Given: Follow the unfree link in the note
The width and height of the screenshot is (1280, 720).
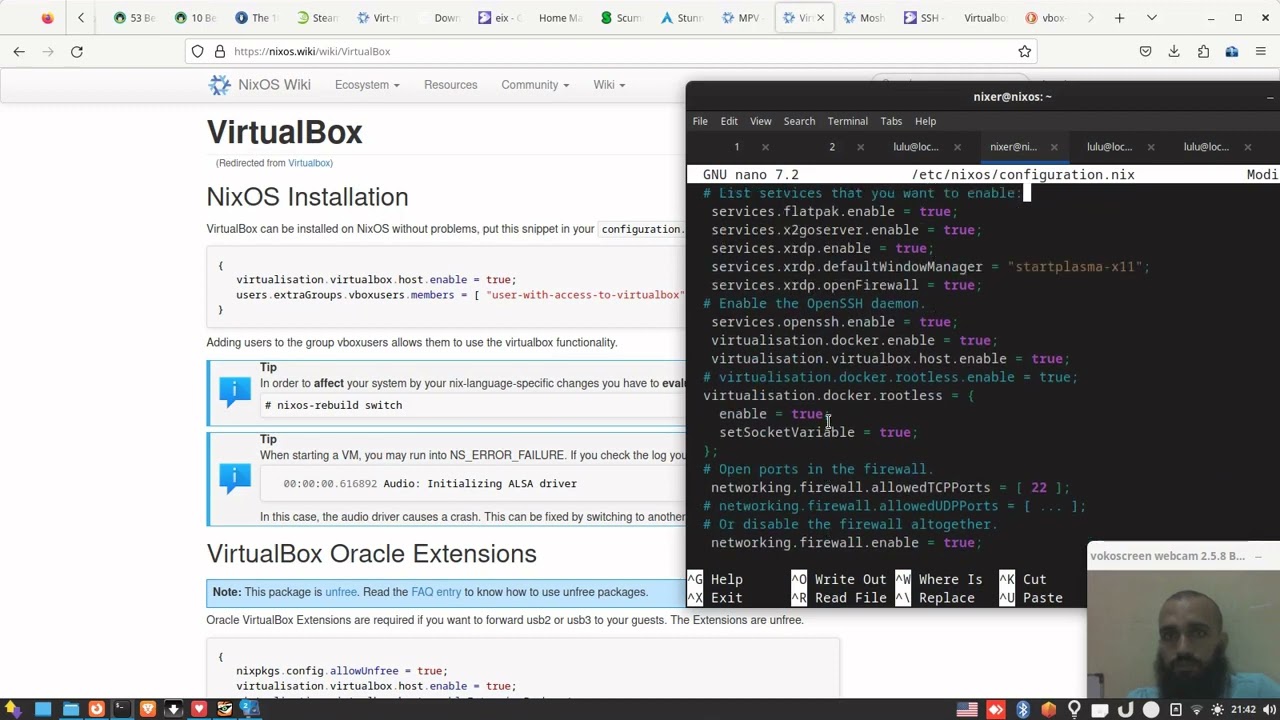Looking at the screenshot, I should (340, 592).
